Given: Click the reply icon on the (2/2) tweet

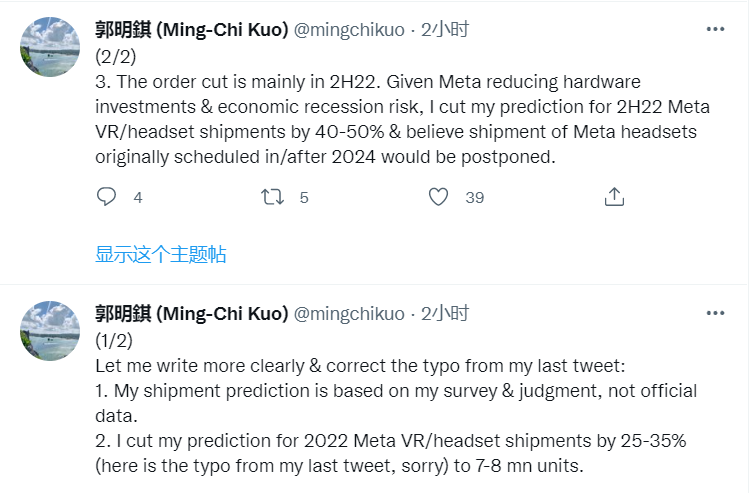Looking at the screenshot, I should coord(107,197).
